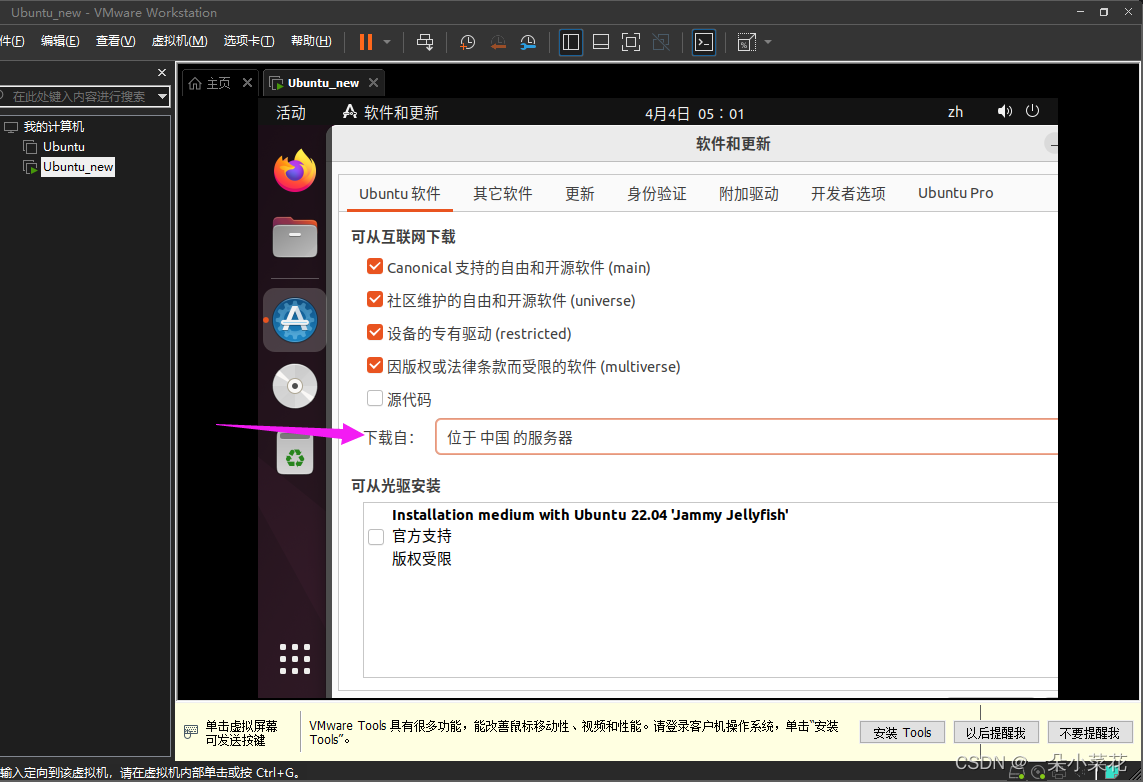Image resolution: width=1143 pixels, height=782 pixels.
Task: Launch Firefox from the Ubuntu dock
Action: click(x=294, y=171)
